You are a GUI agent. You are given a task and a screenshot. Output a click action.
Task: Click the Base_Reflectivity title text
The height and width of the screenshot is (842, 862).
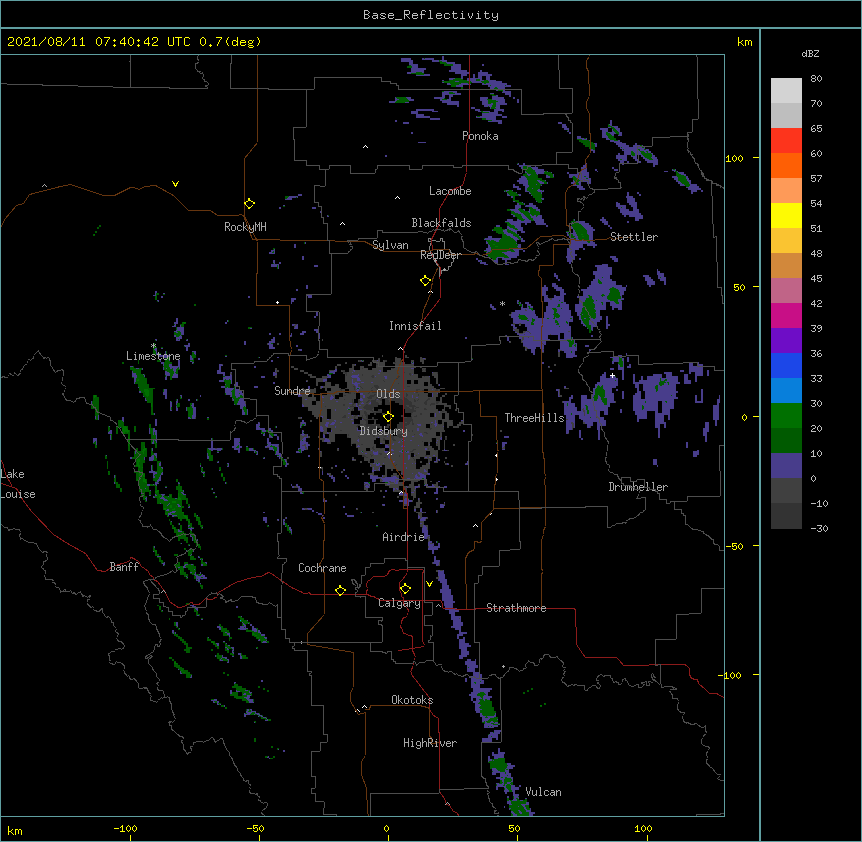pos(430,15)
